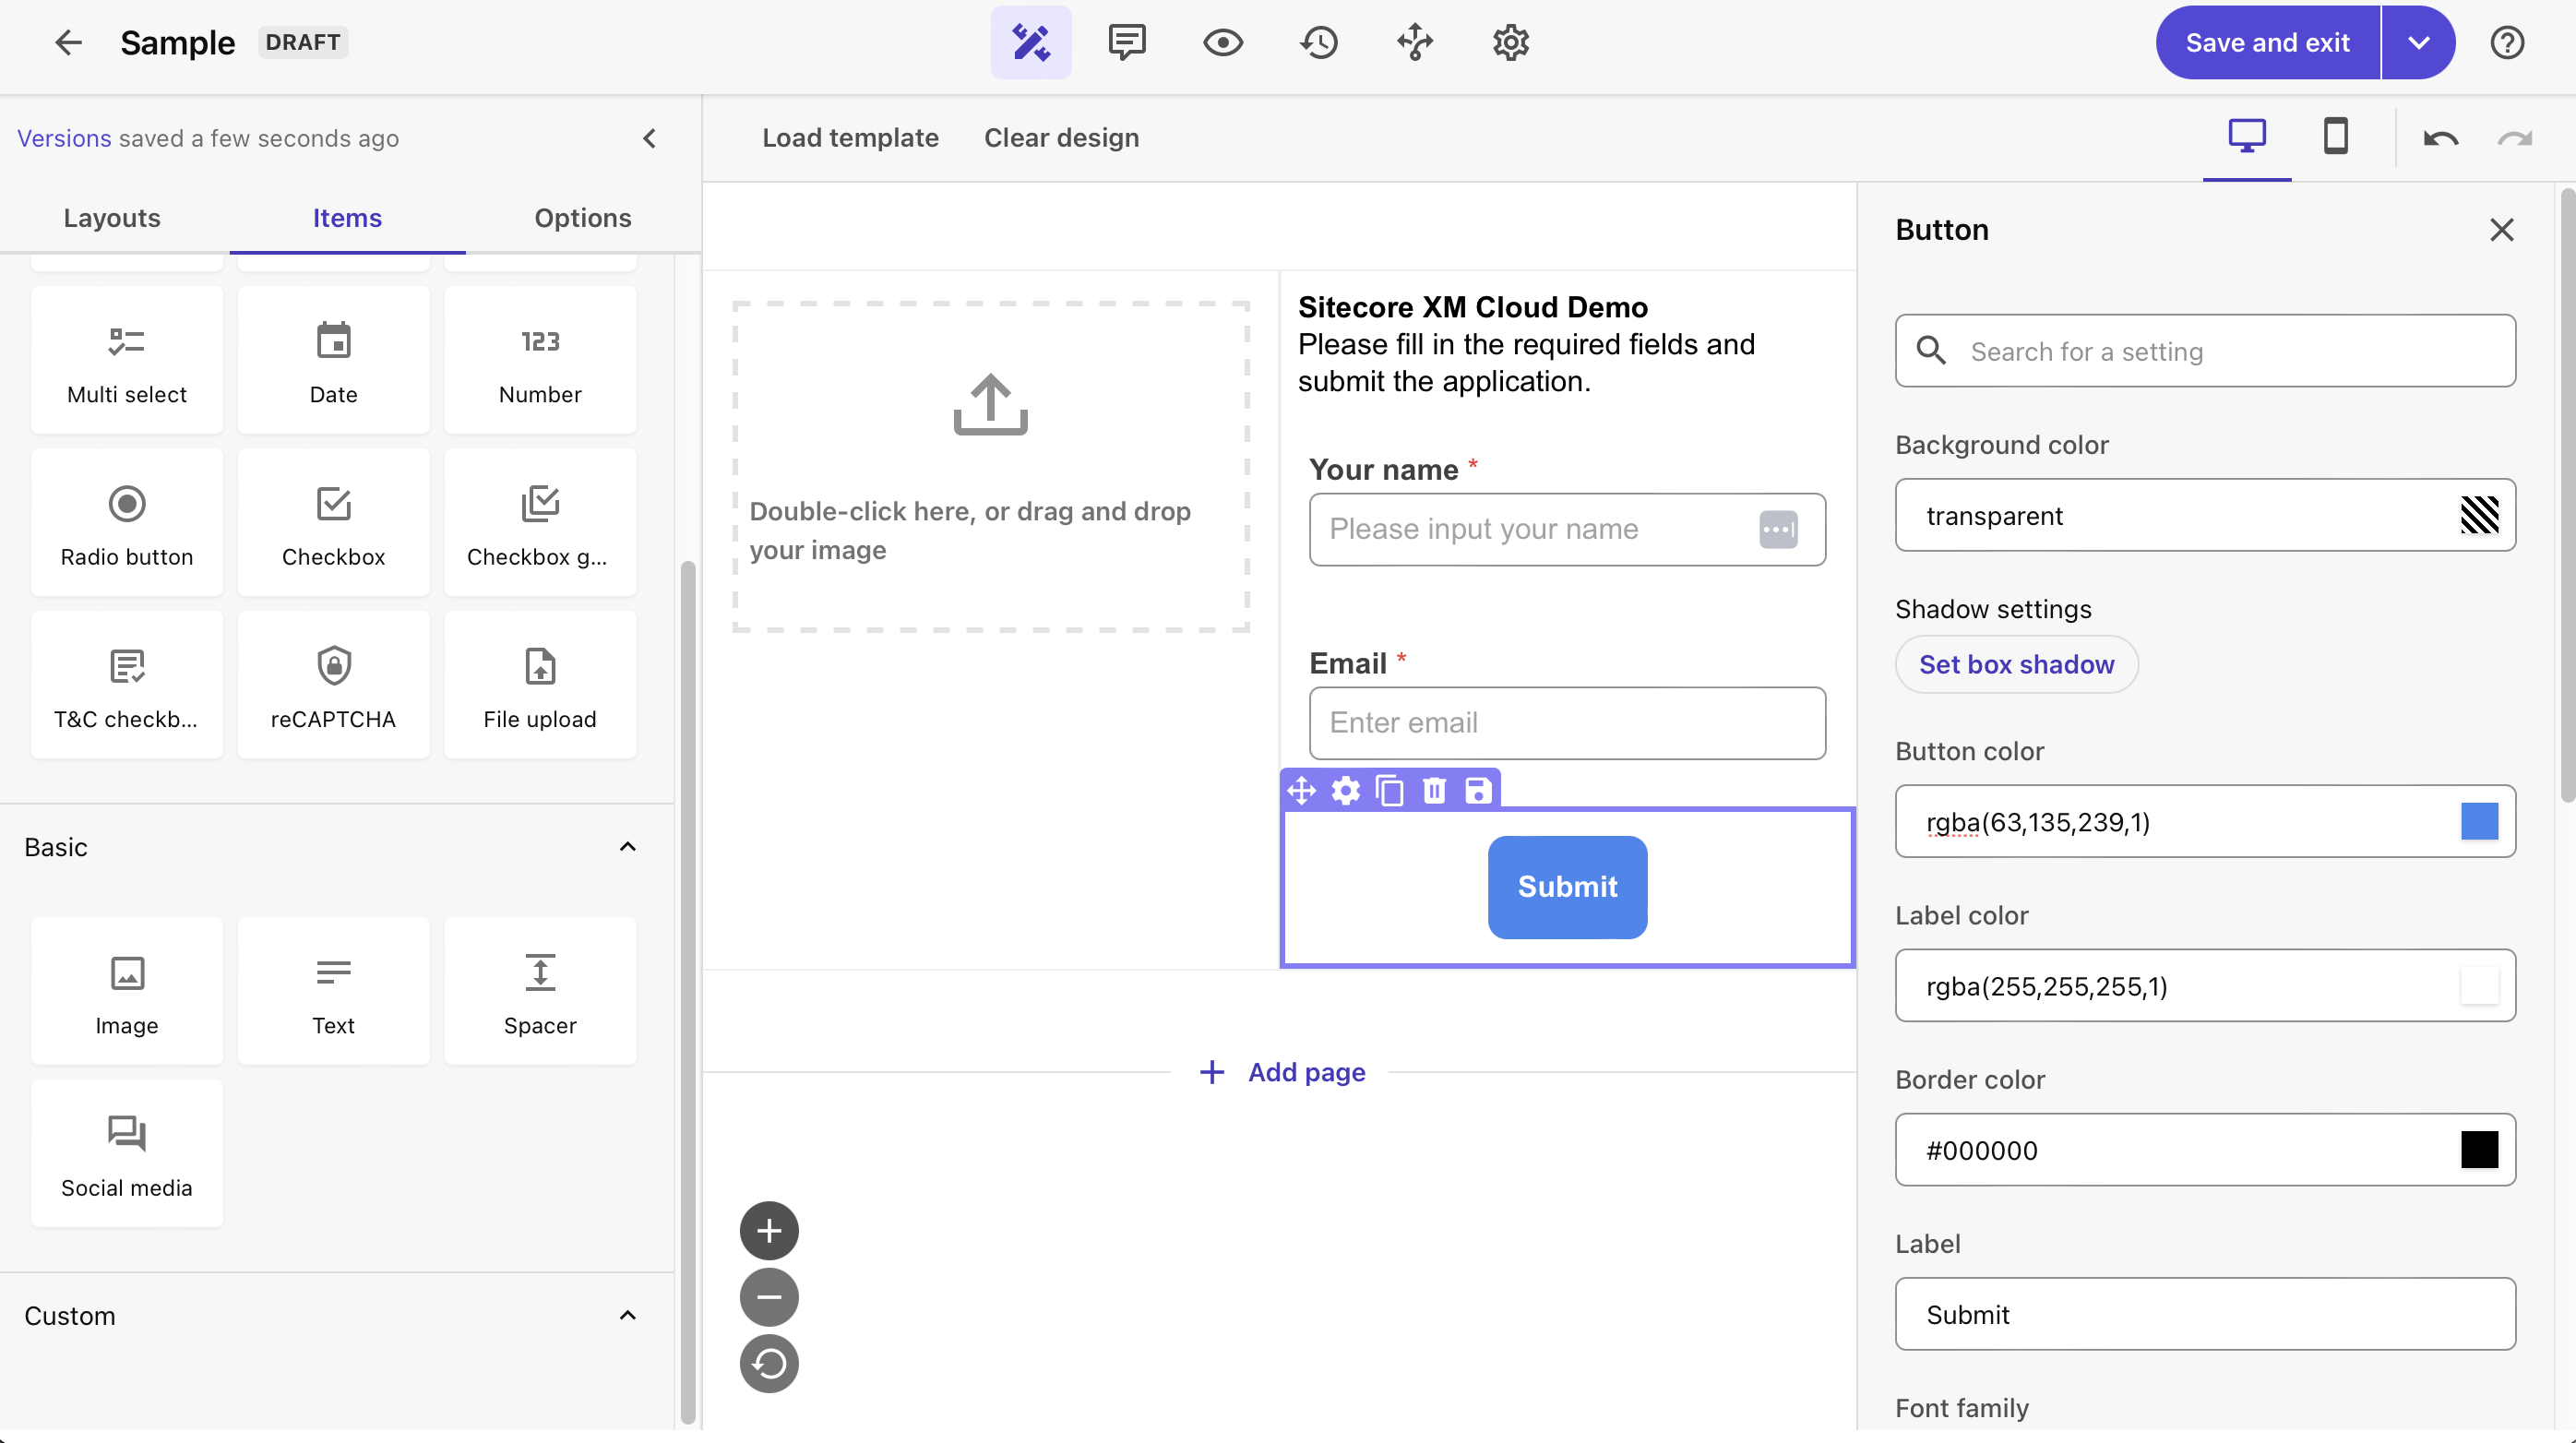Screen dimensions: 2576x1443
Task: Select the Text item
Action: pos(334,991)
